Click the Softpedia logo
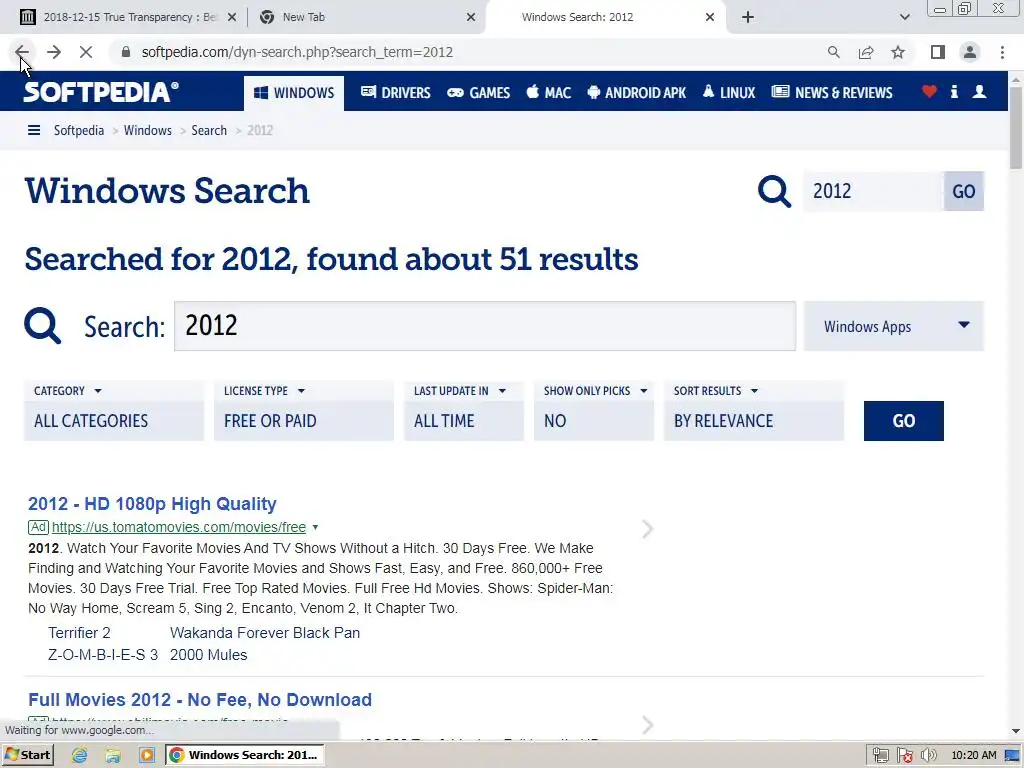This screenshot has width=1024, height=768. click(101, 91)
